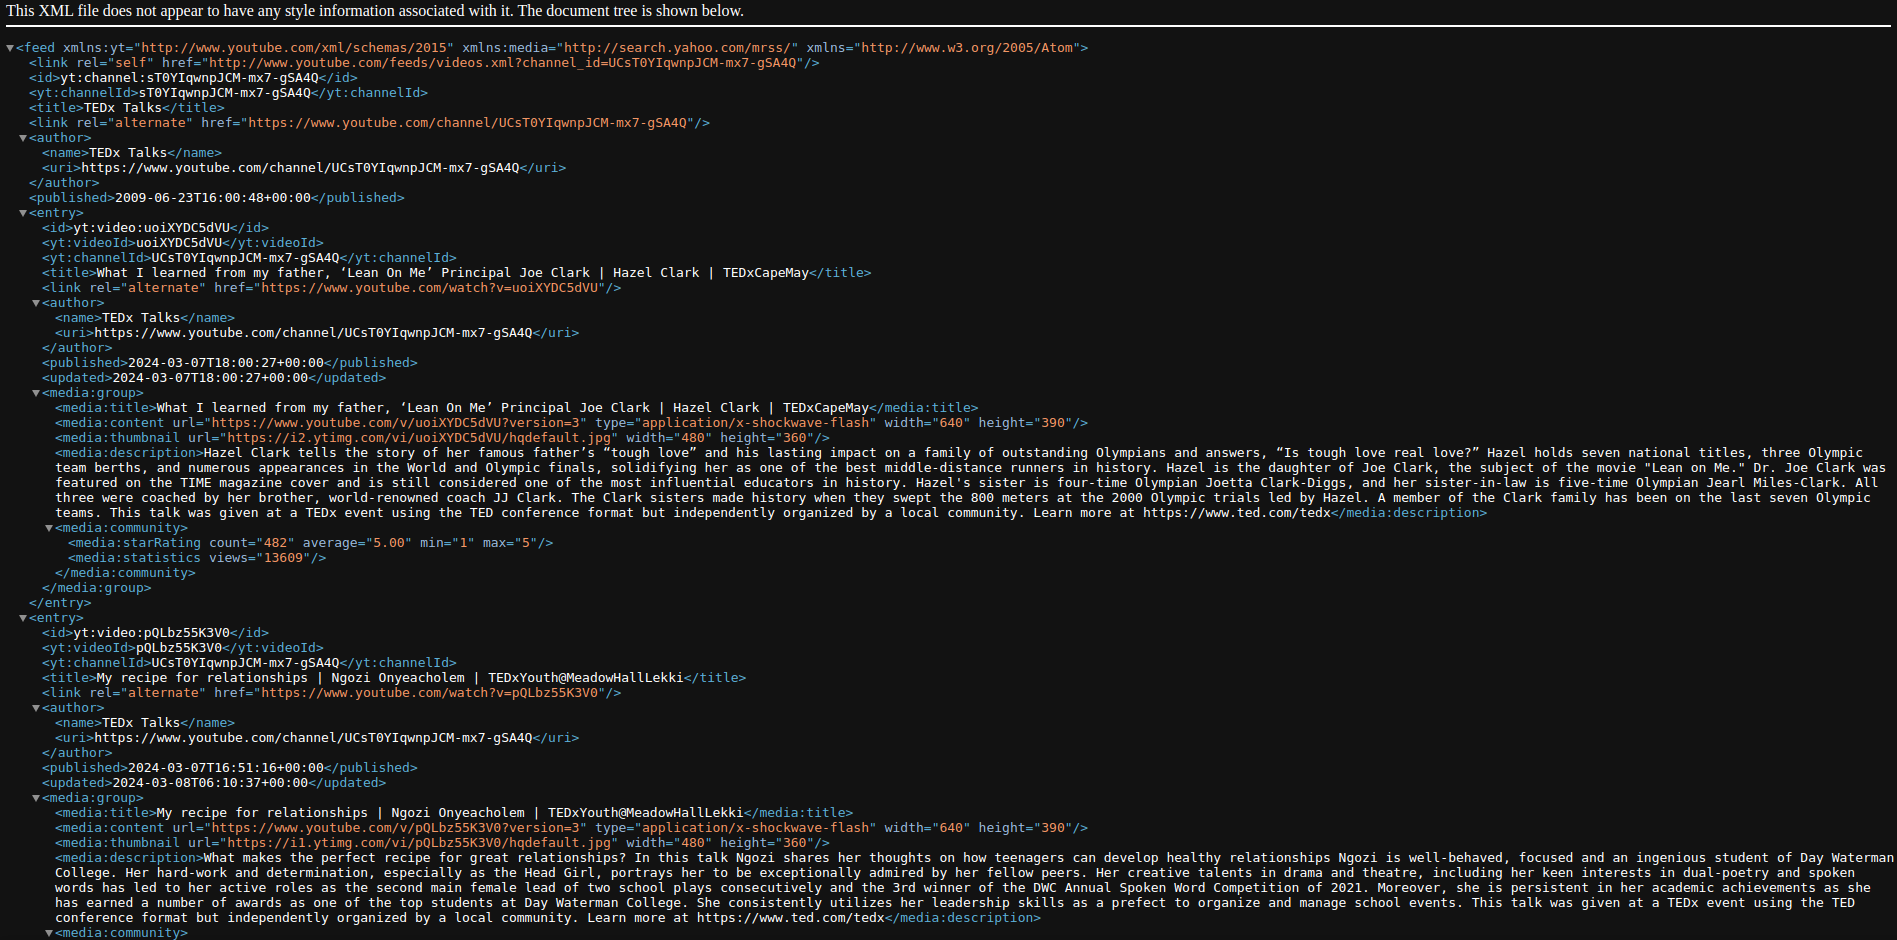Click the watch?v=pQLbz55K3V0 link href
Viewport: 1897px width, 940px height.
[431, 693]
